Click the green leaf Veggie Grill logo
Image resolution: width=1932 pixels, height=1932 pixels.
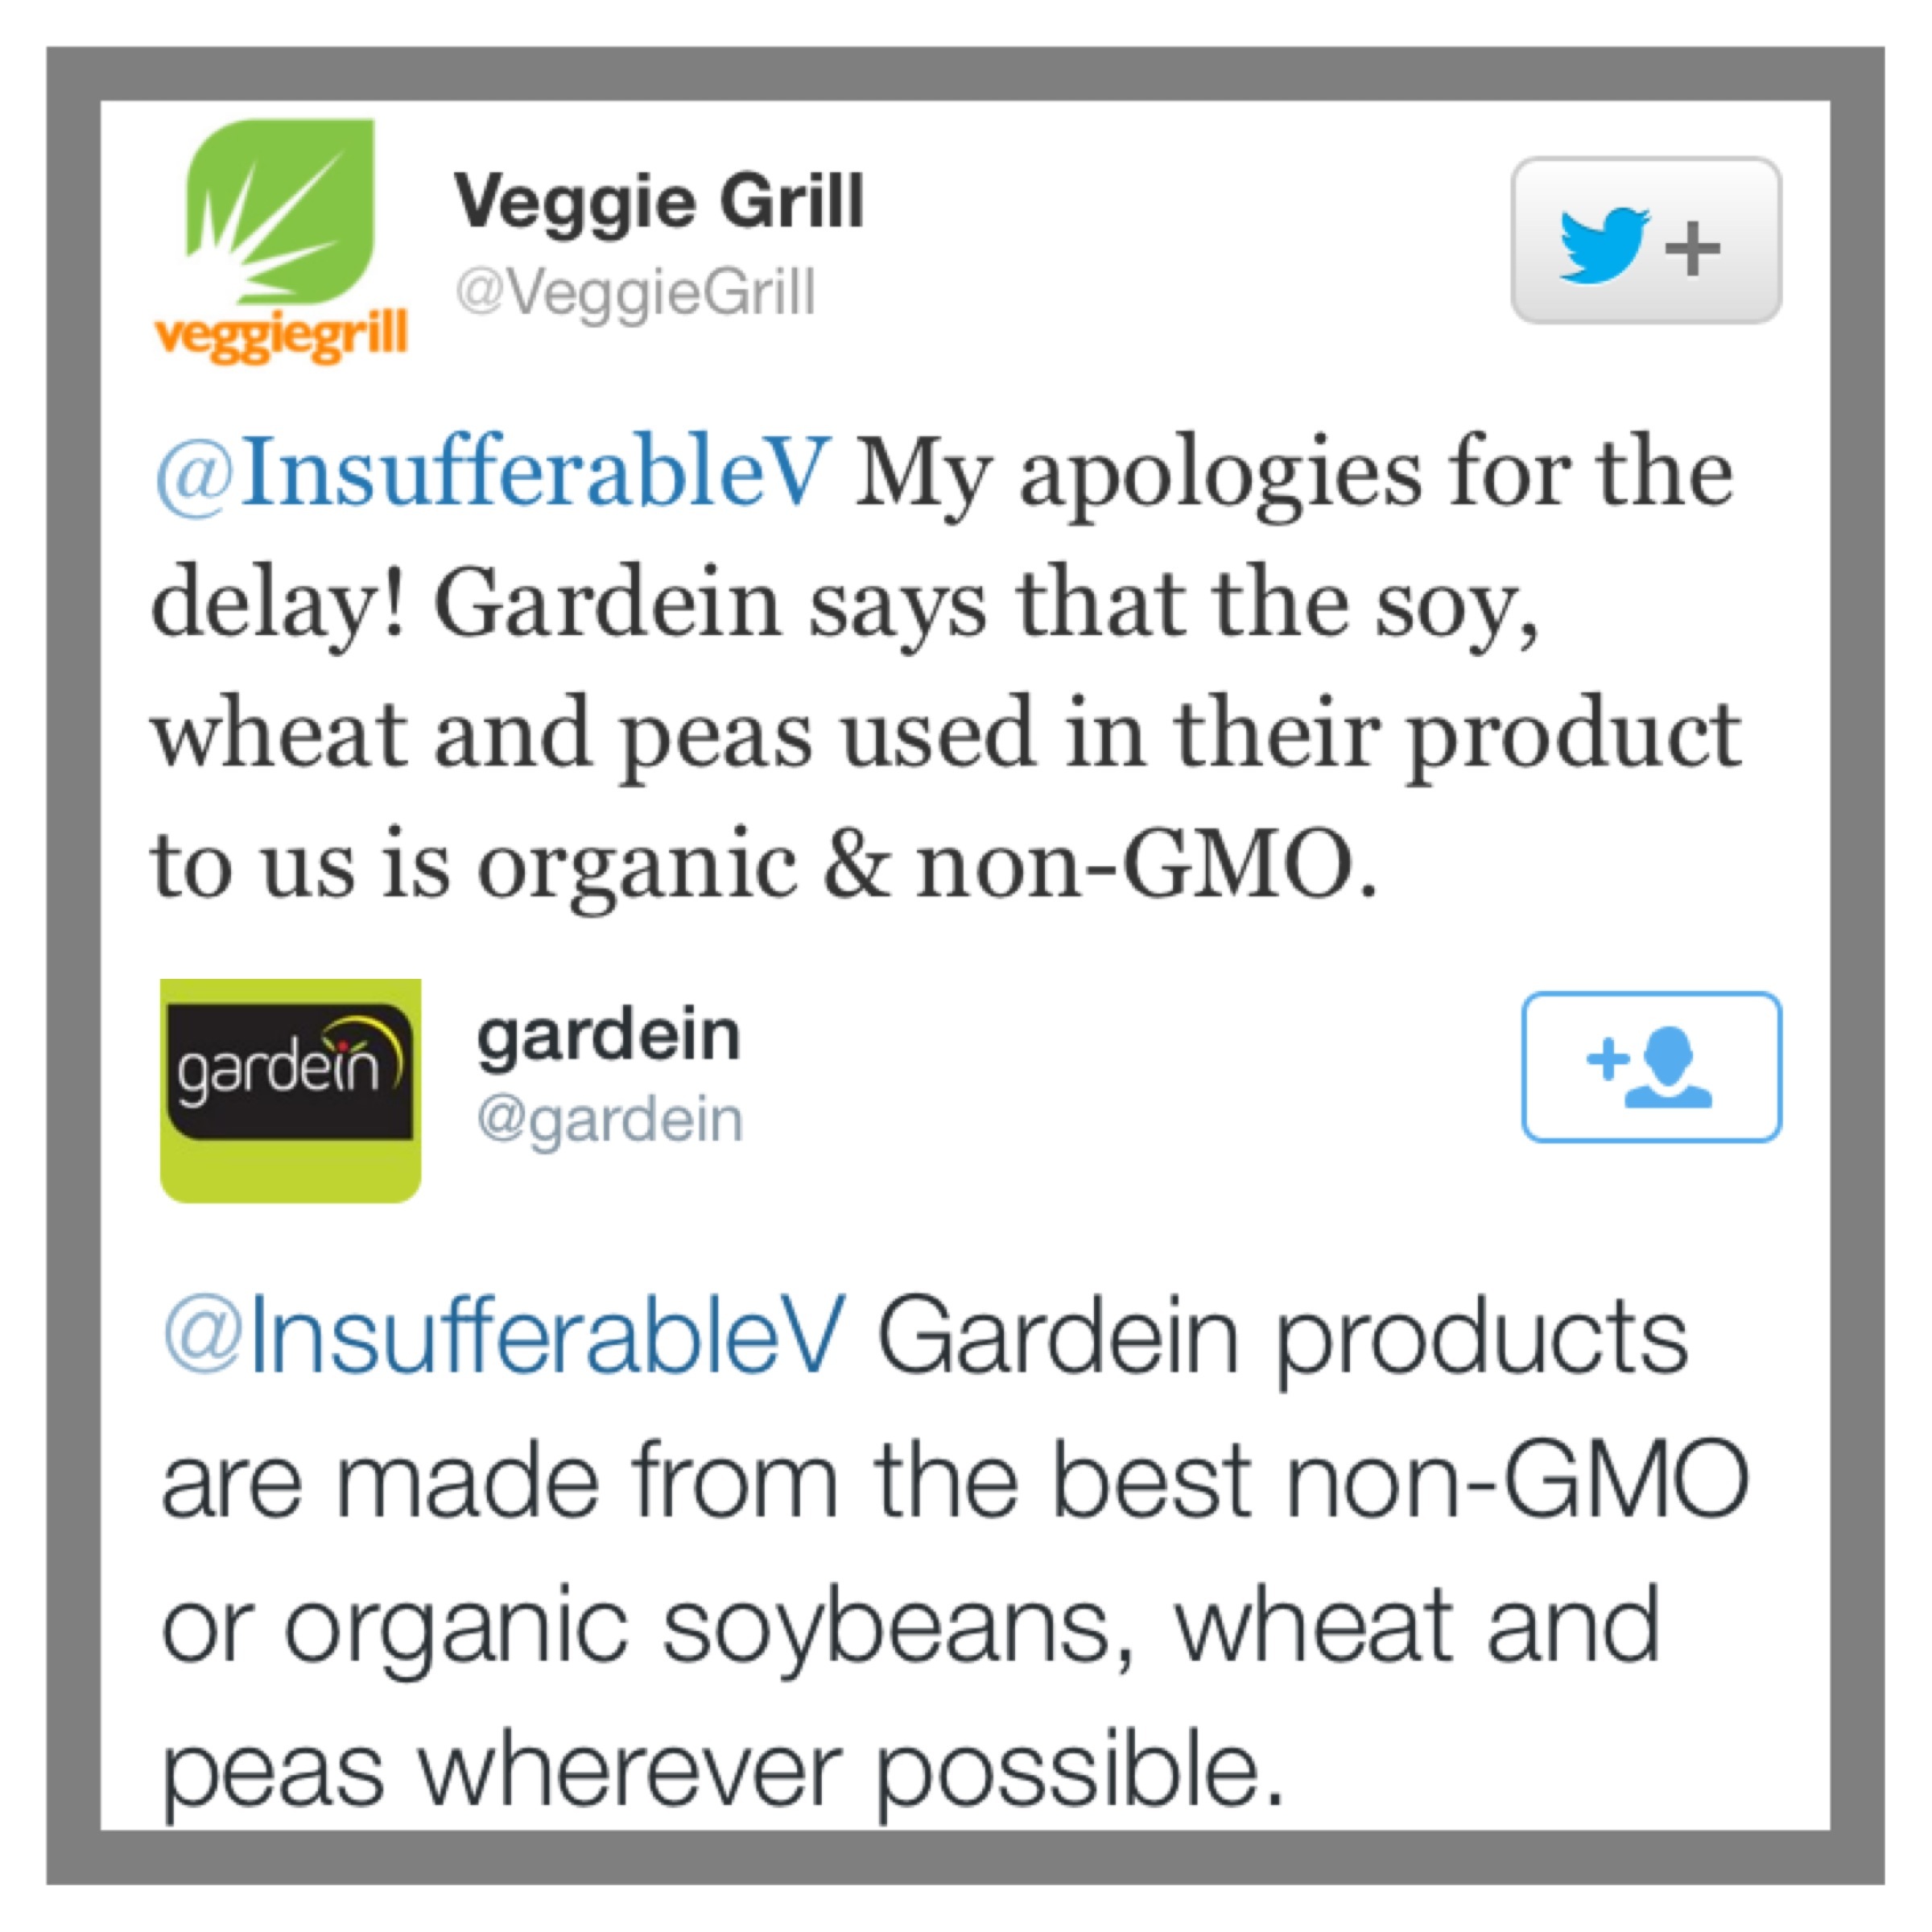tap(280, 210)
